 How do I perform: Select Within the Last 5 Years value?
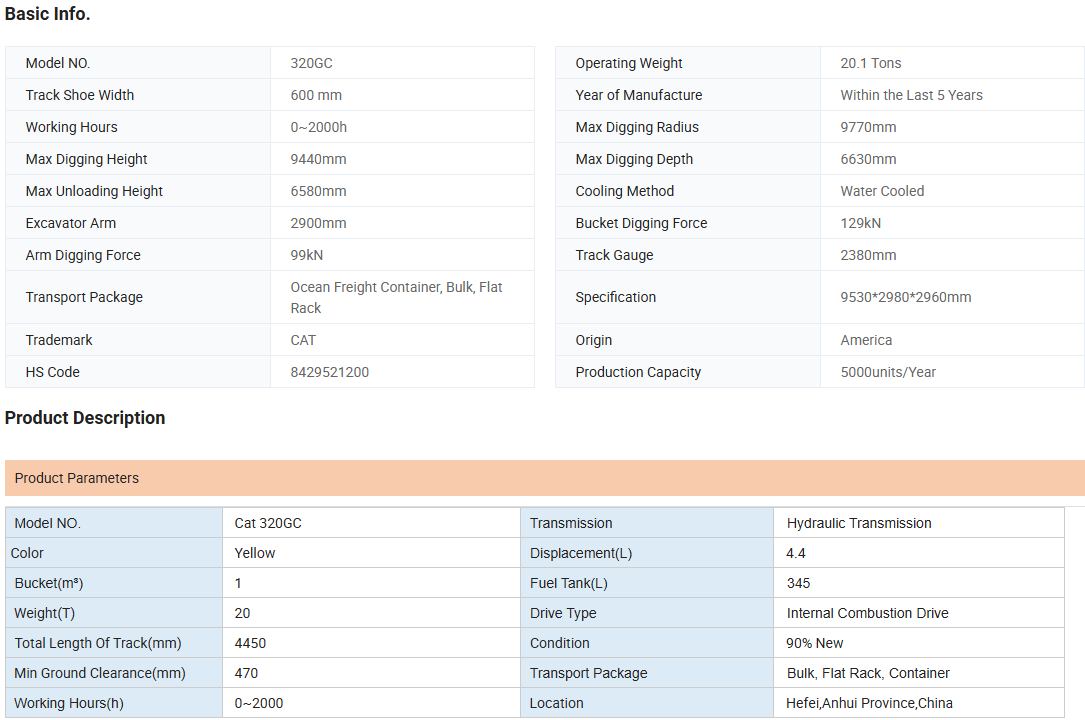(x=911, y=95)
